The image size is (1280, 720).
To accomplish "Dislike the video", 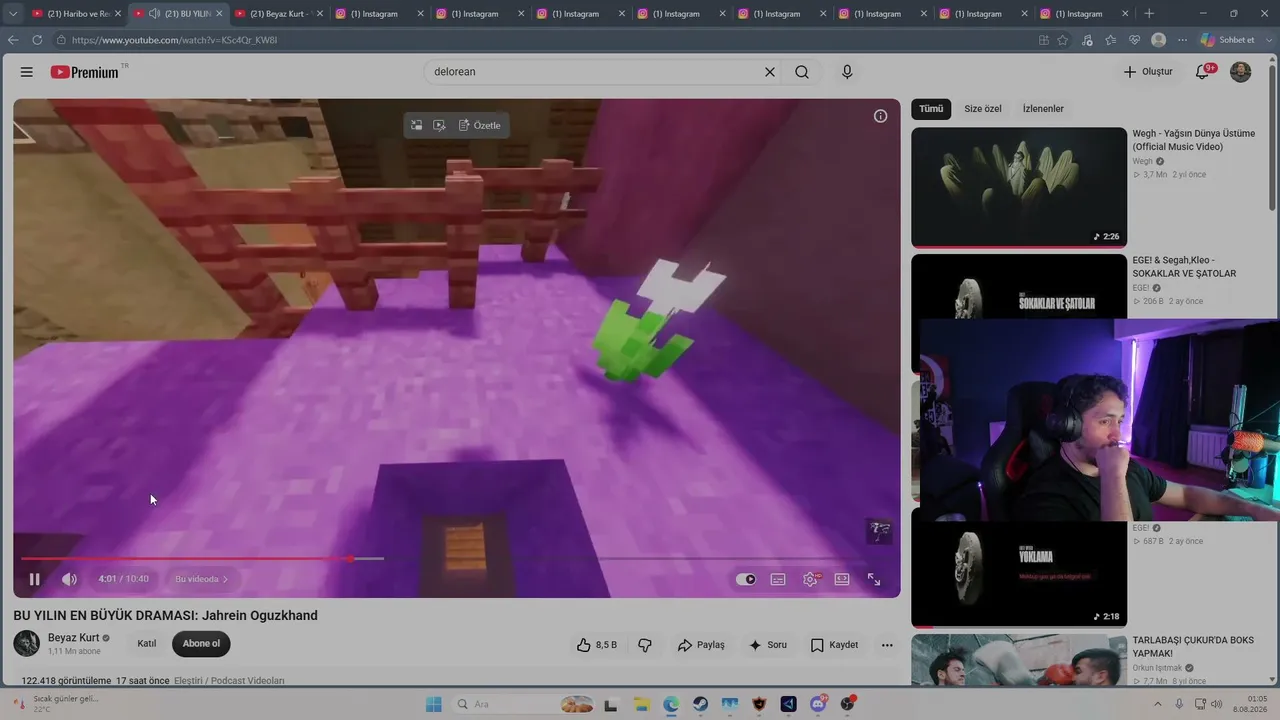I will coord(645,645).
